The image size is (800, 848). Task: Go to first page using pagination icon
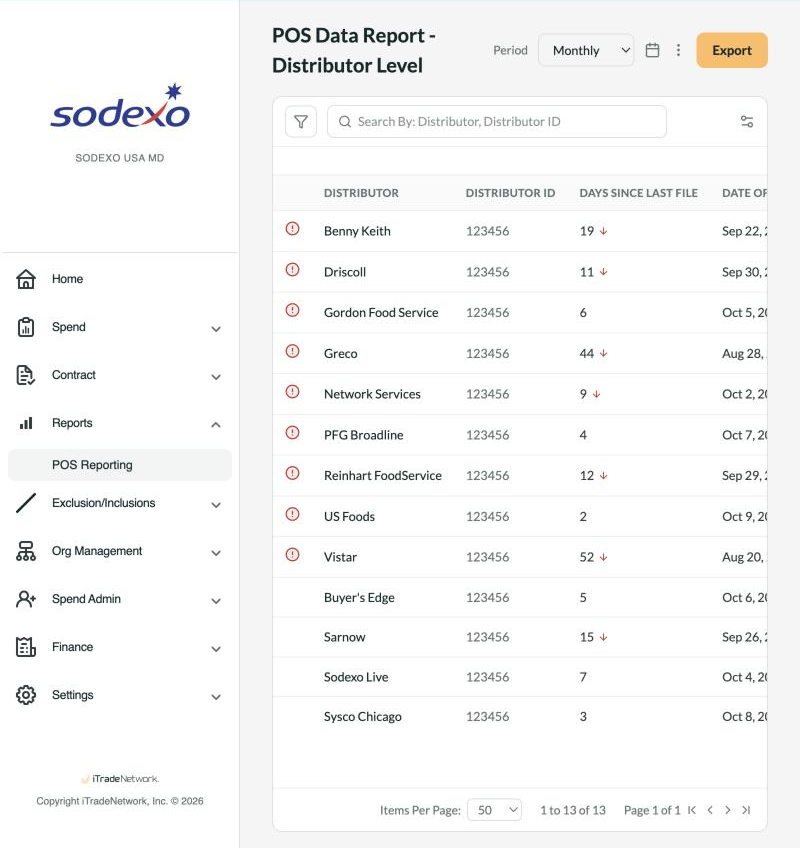tap(692, 810)
